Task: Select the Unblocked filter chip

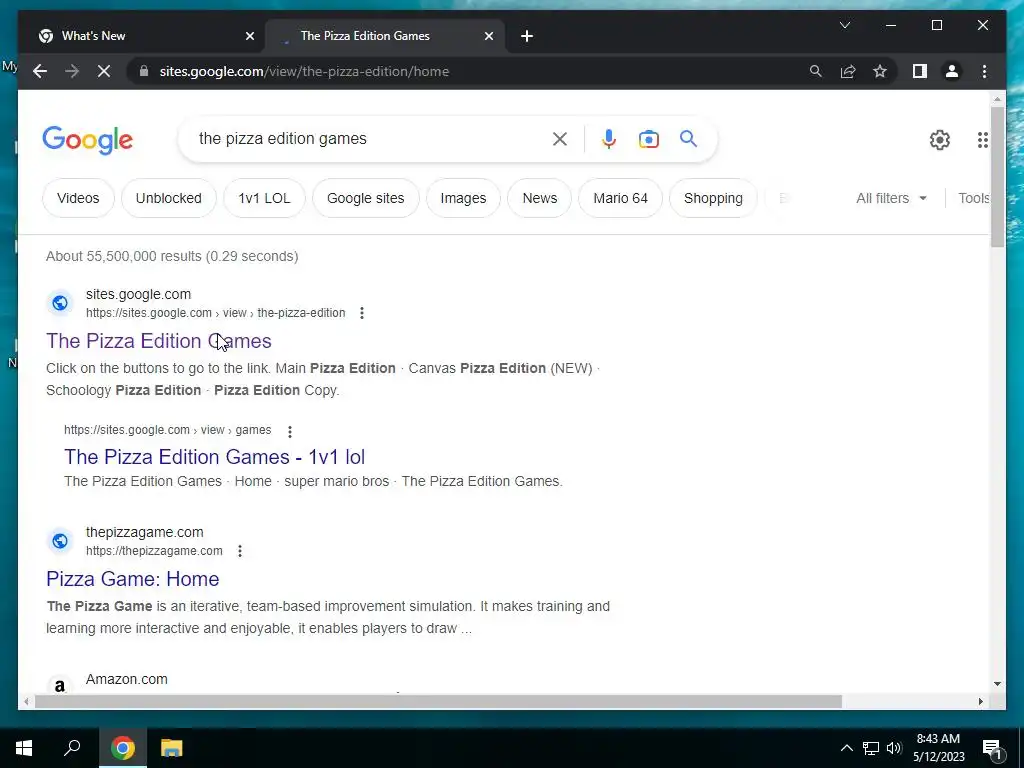Action: pyautogui.click(x=168, y=198)
